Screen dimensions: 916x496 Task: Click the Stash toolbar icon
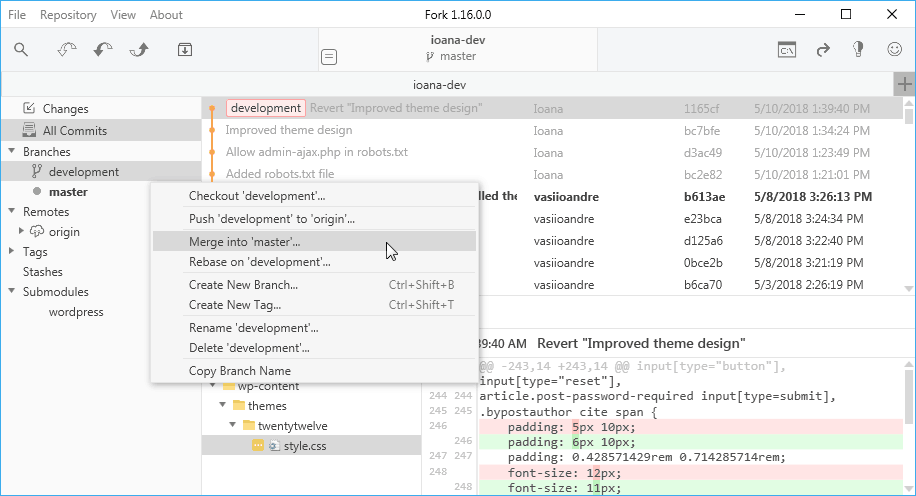click(x=185, y=50)
